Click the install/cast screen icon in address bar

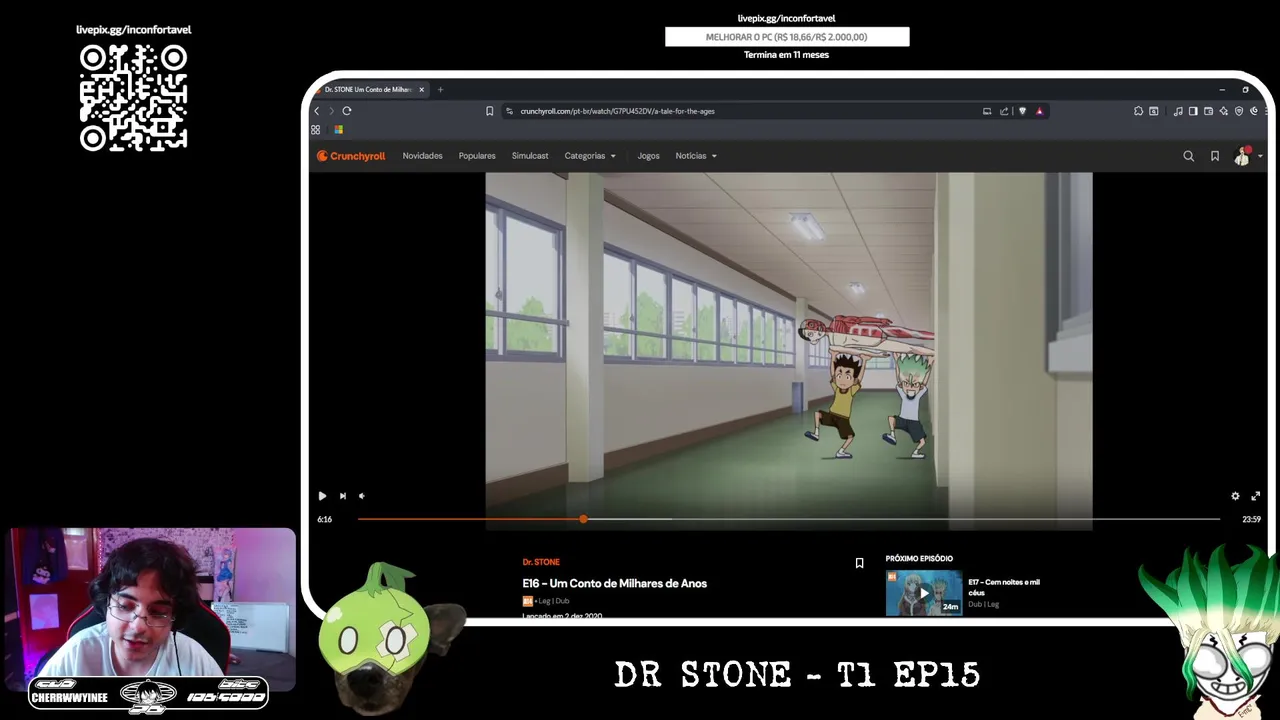(x=987, y=111)
